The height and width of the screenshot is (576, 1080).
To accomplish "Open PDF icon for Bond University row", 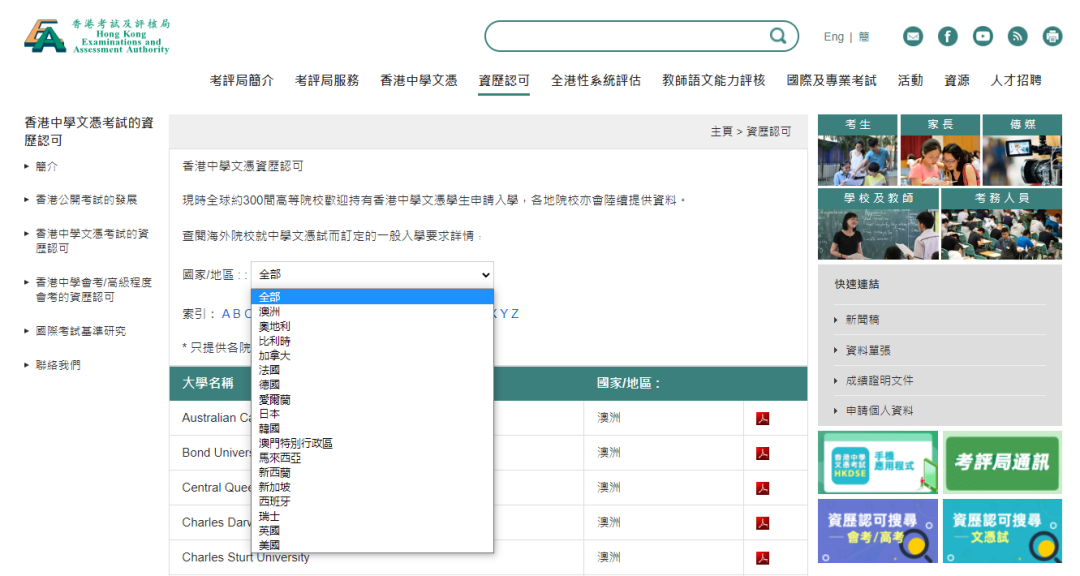I will tap(762, 453).
